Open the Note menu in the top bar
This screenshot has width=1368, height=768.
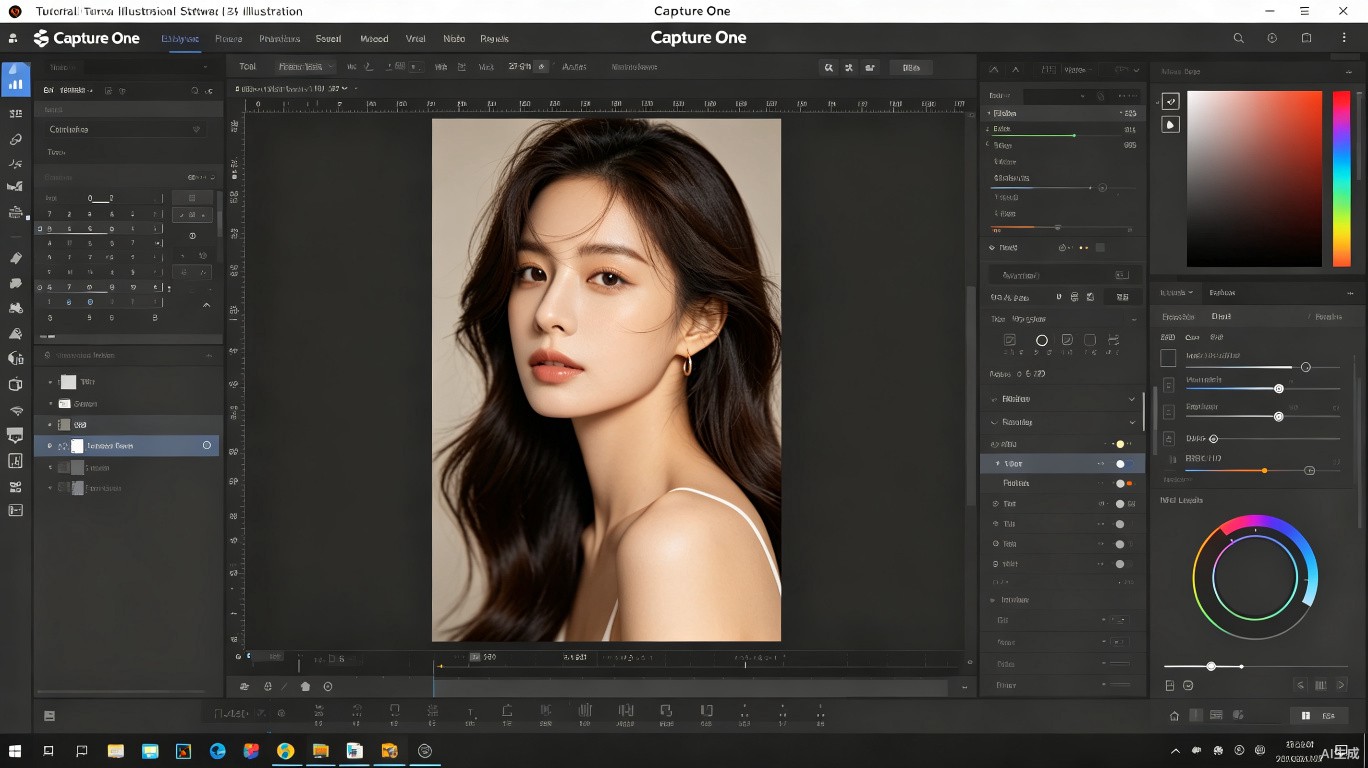pos(454,39)
